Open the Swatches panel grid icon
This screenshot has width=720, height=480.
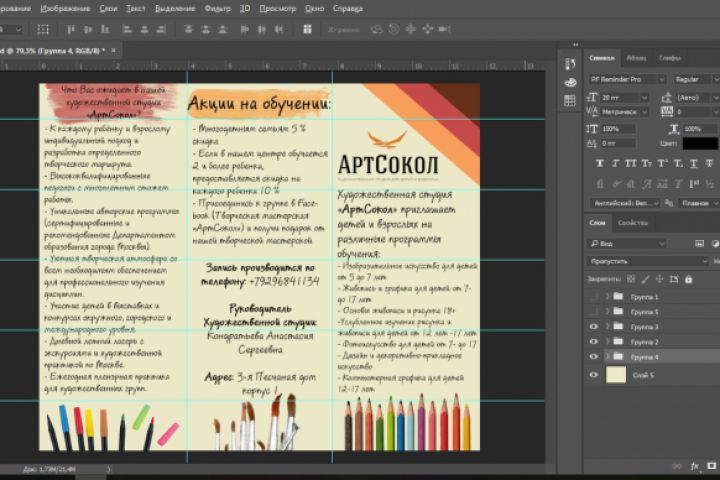(569, 101)
